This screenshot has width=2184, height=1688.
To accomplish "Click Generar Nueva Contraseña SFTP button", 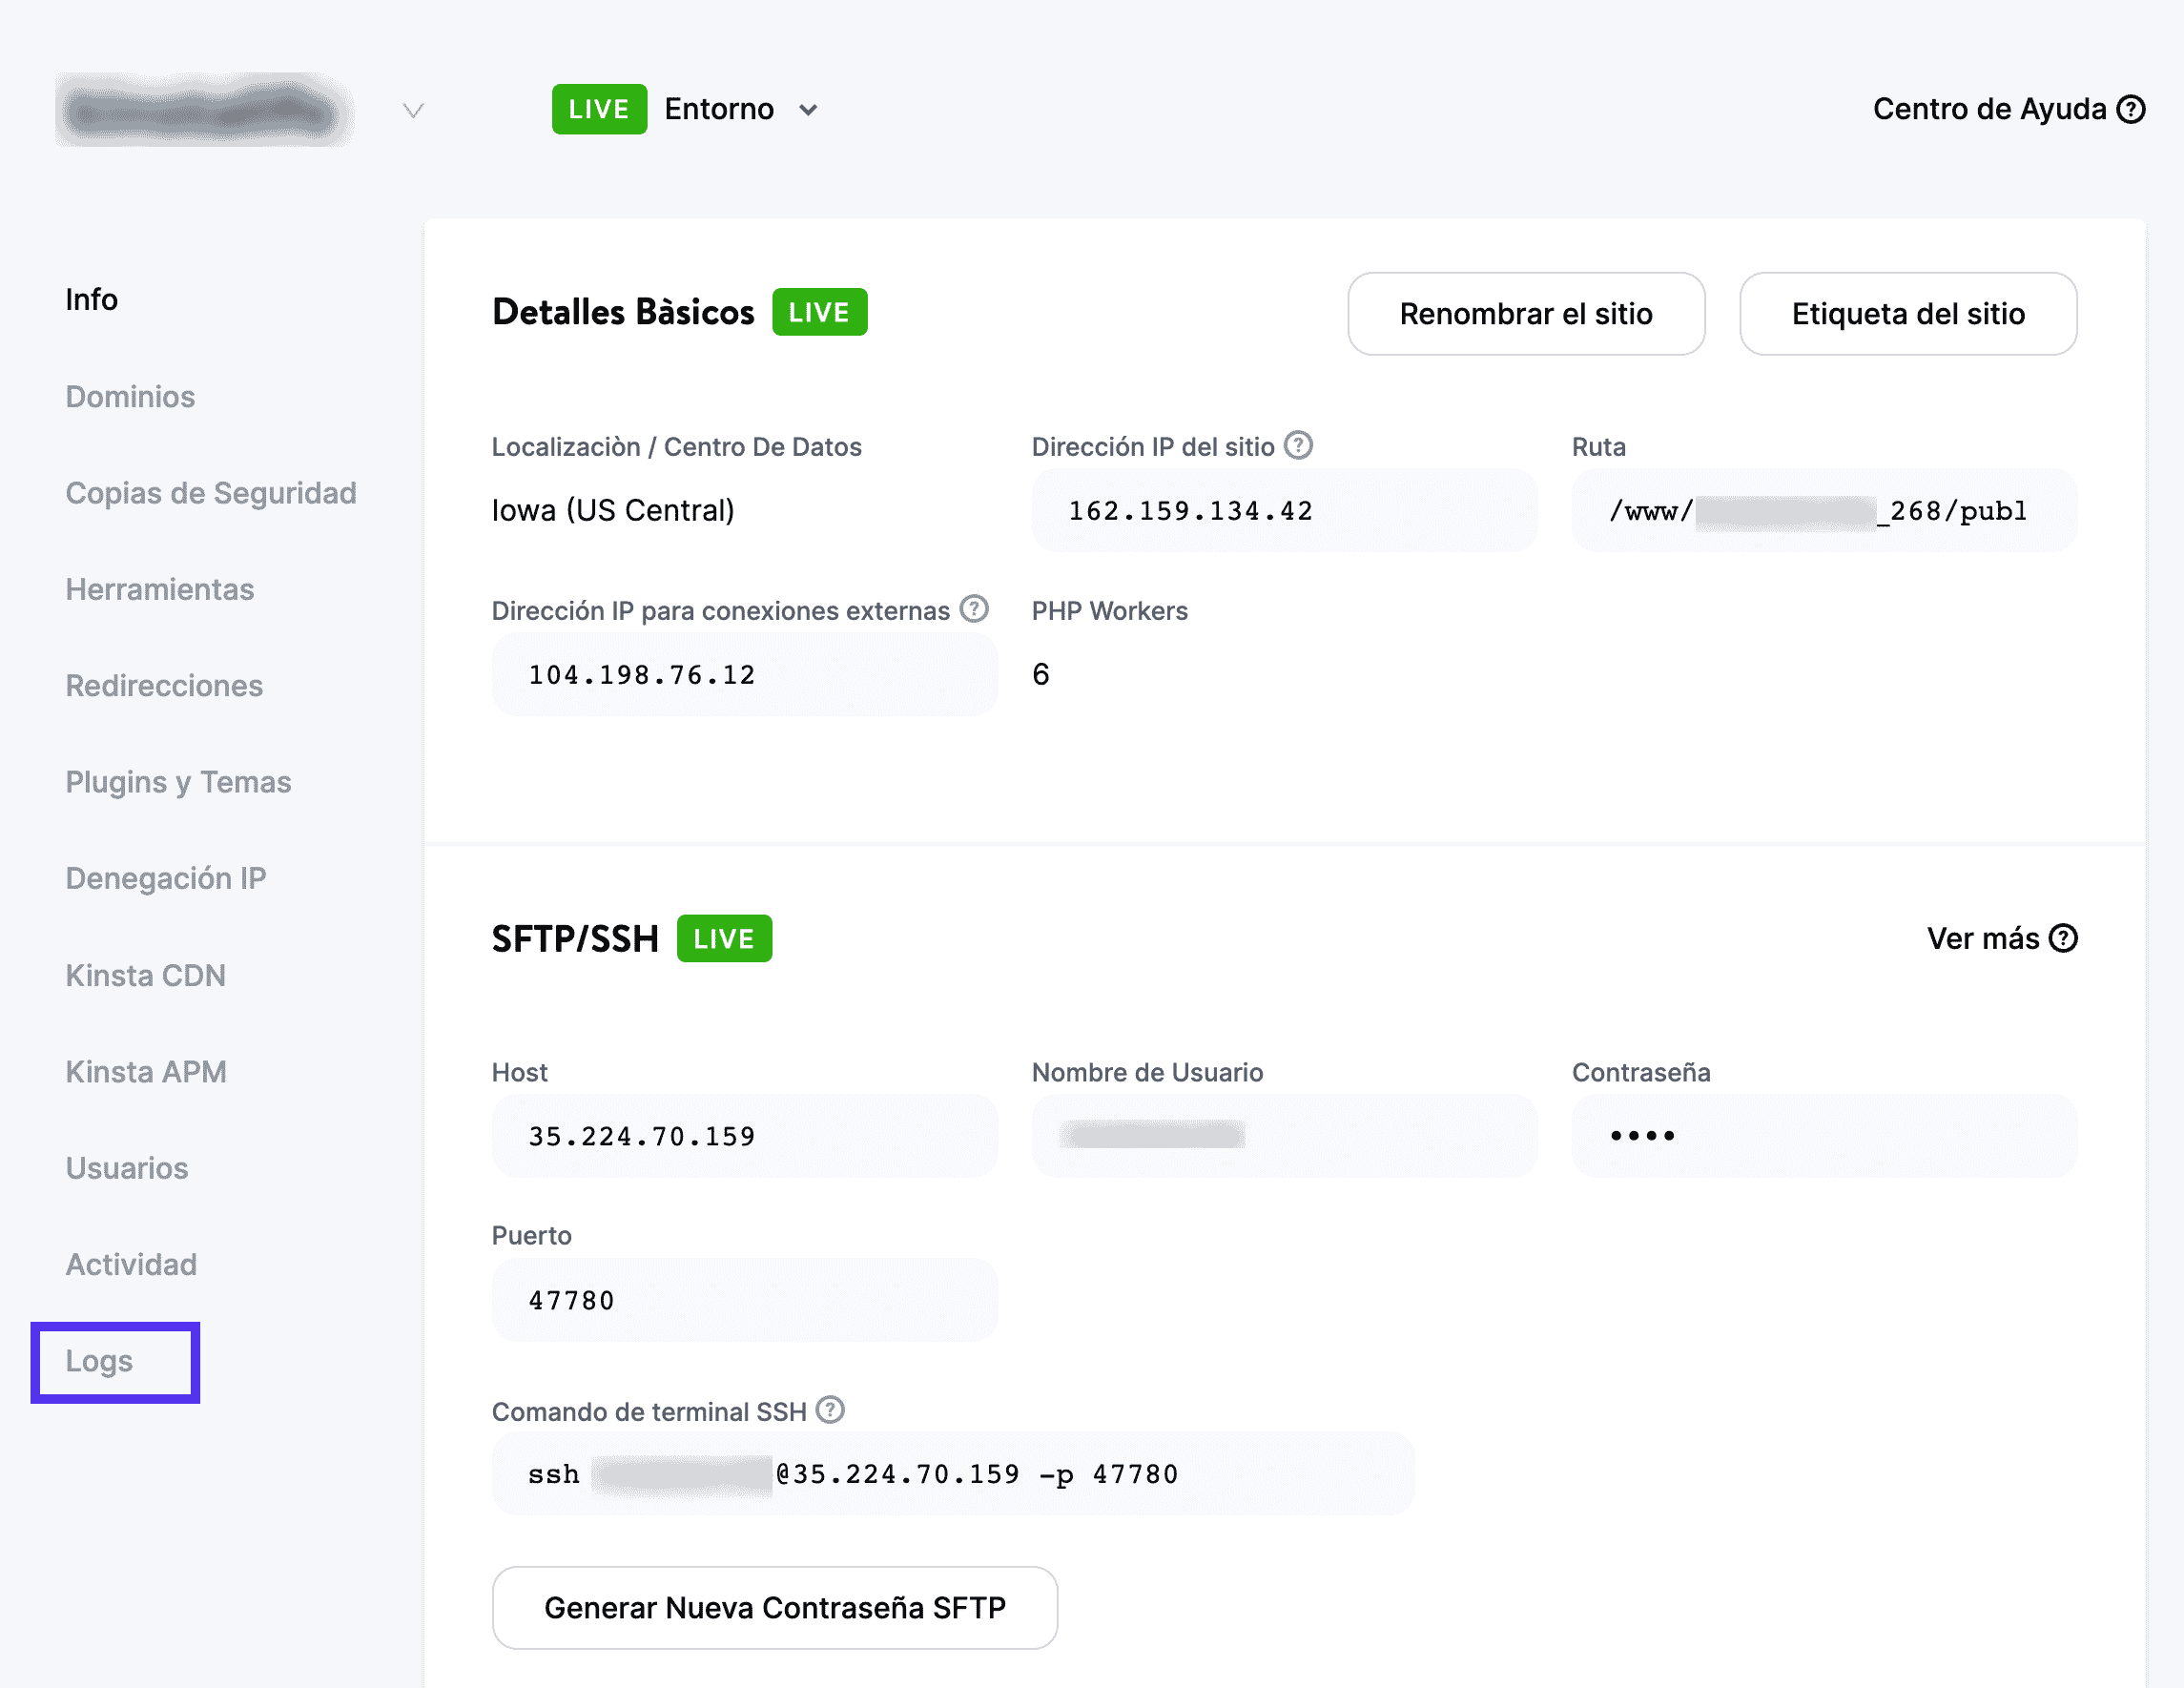I will [774, 1607].
